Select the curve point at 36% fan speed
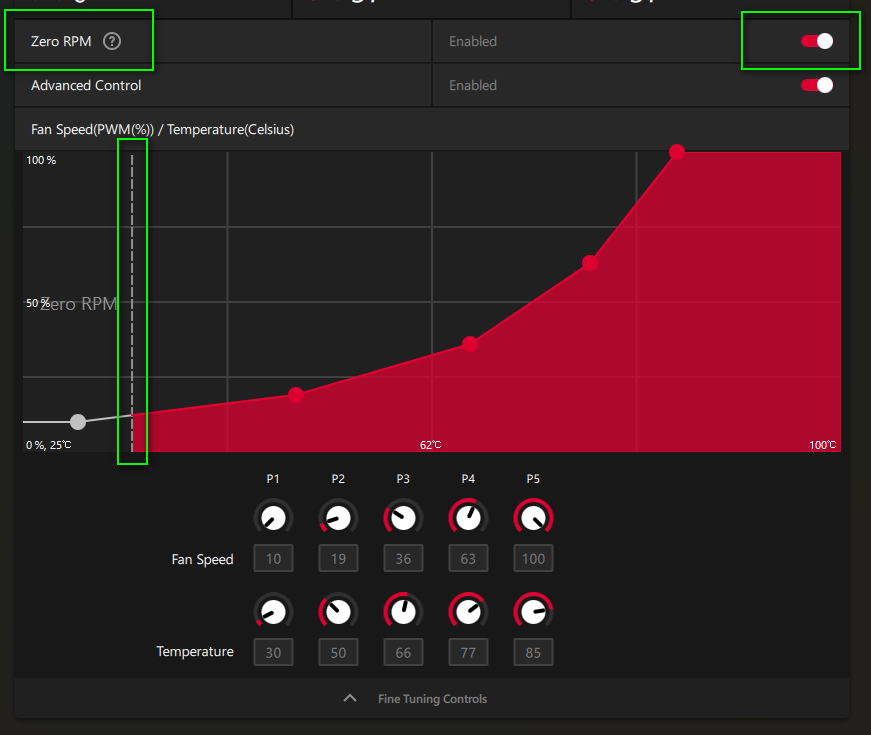The image size is (871, 735). point(470,344)
